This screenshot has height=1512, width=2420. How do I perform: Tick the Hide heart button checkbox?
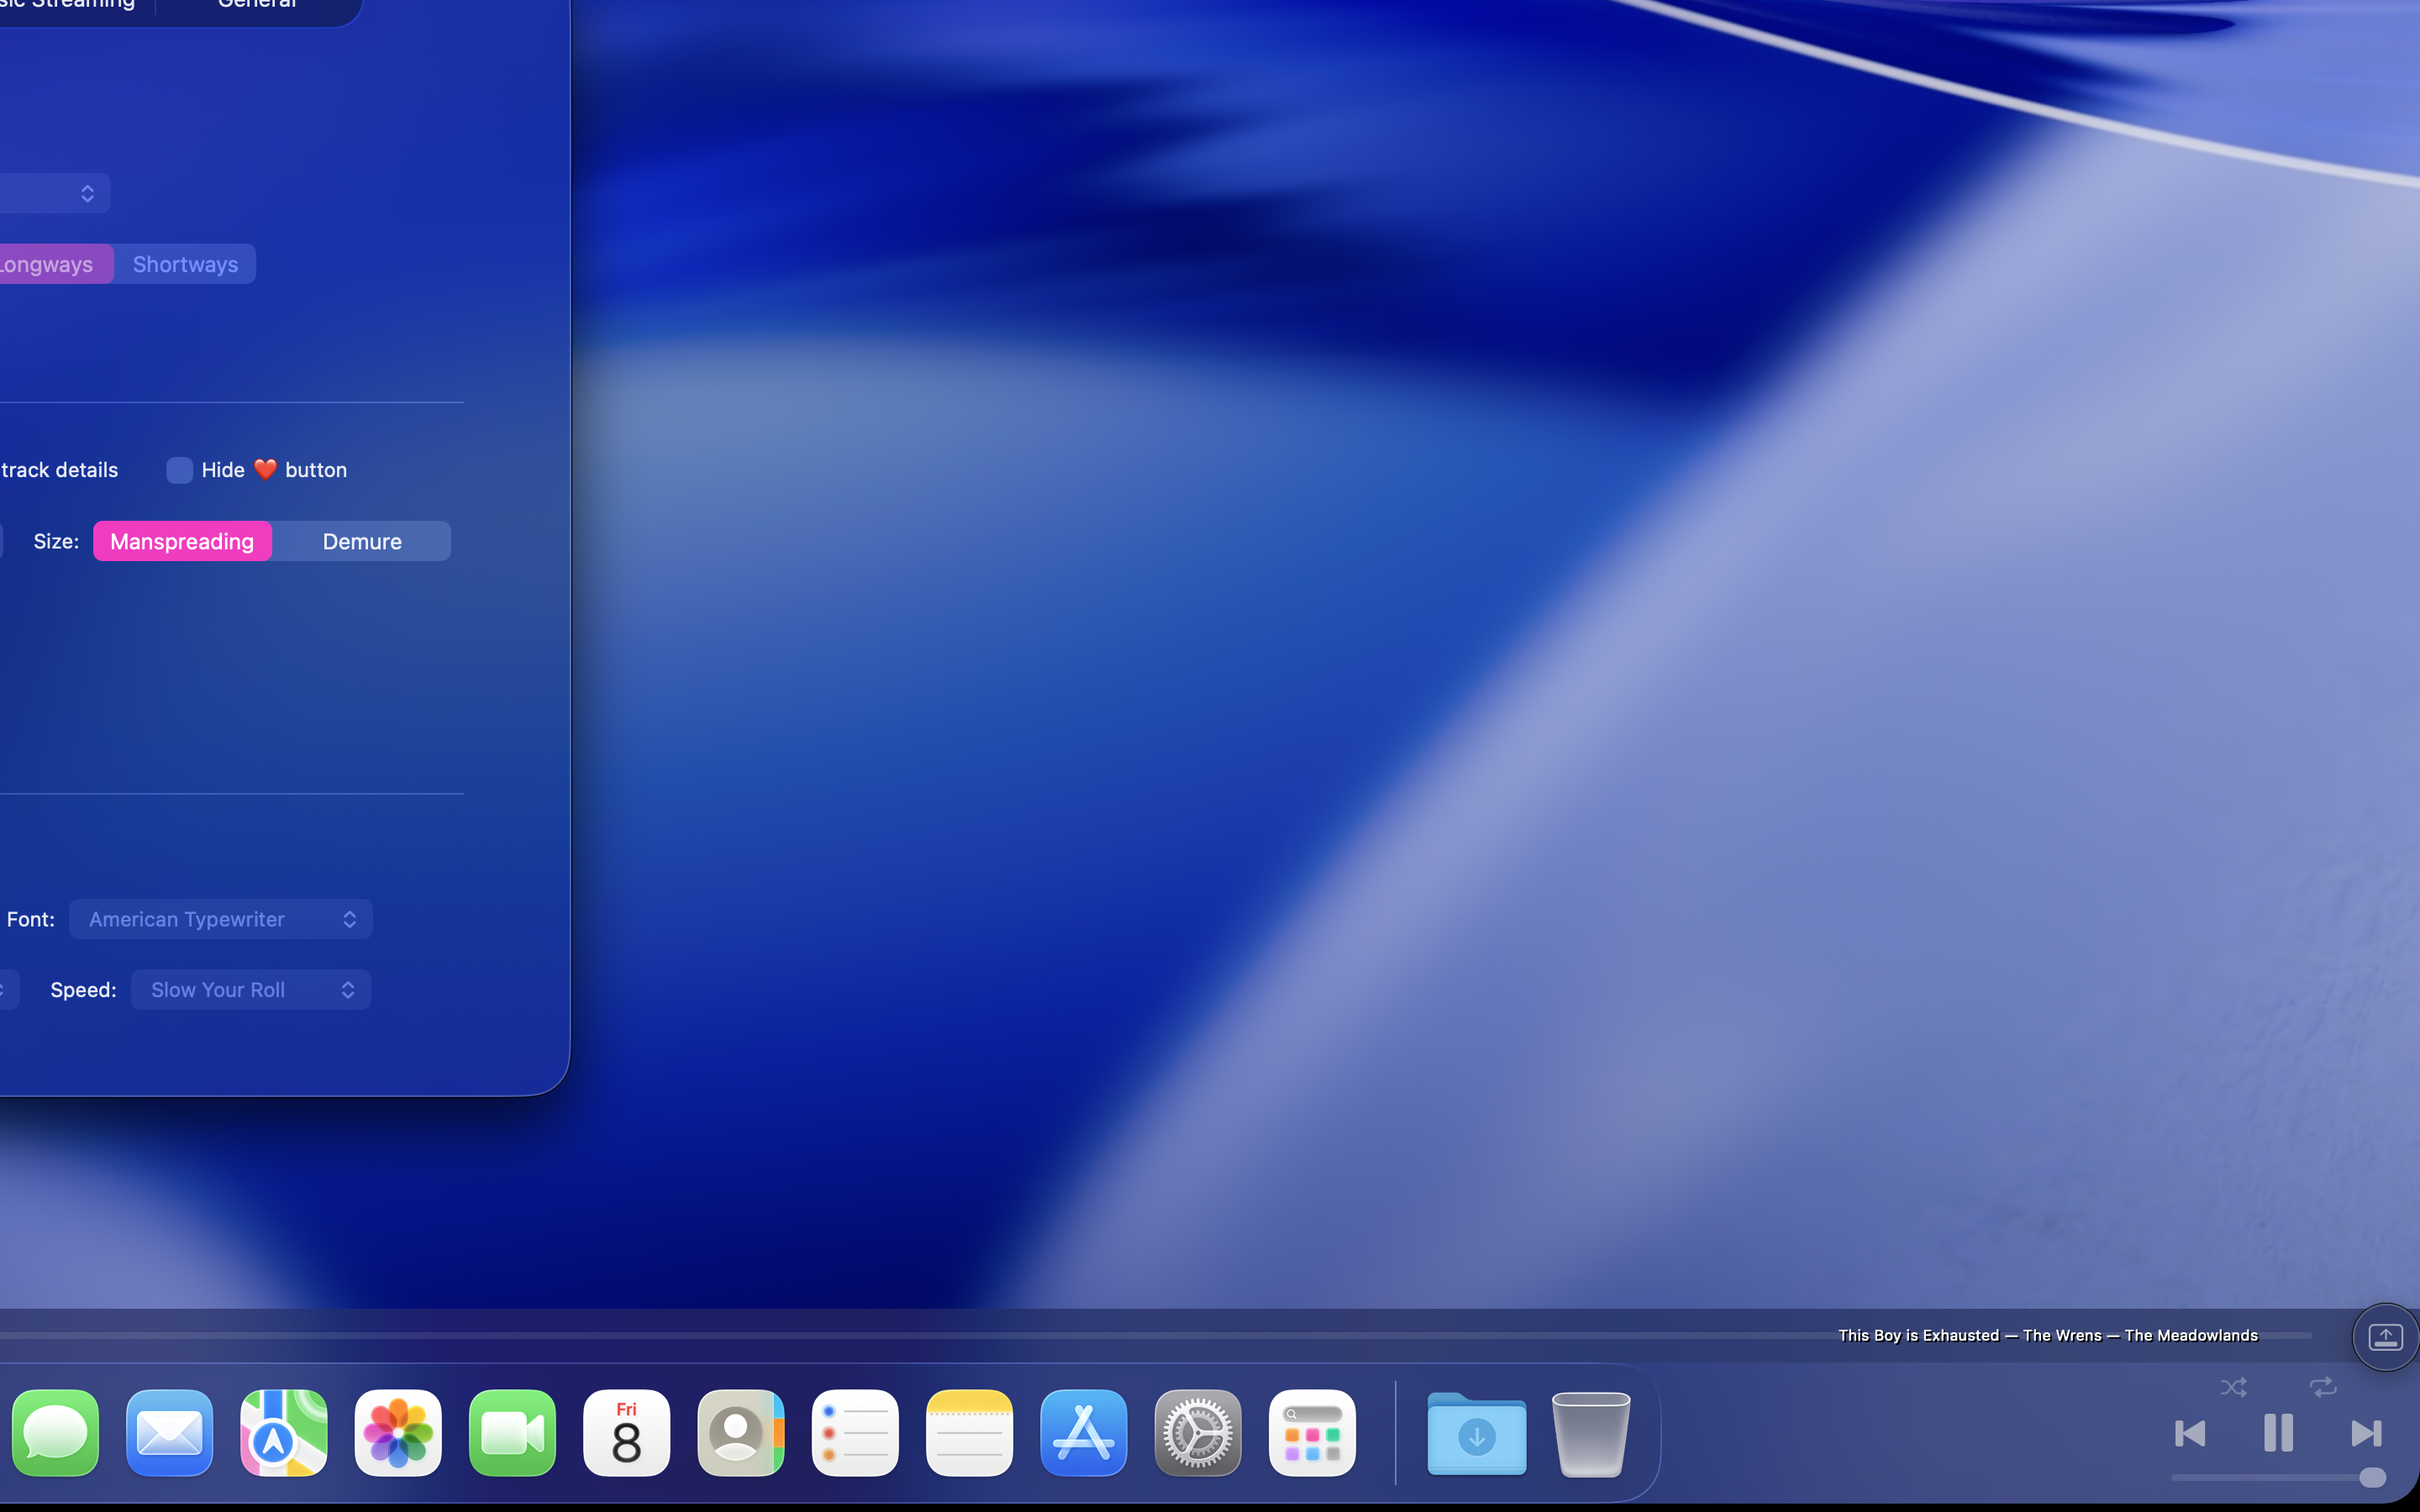[x=179, y=470]
